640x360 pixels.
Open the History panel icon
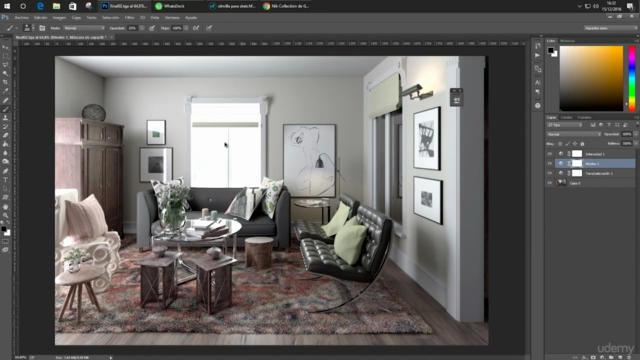[x=538, y=46]
